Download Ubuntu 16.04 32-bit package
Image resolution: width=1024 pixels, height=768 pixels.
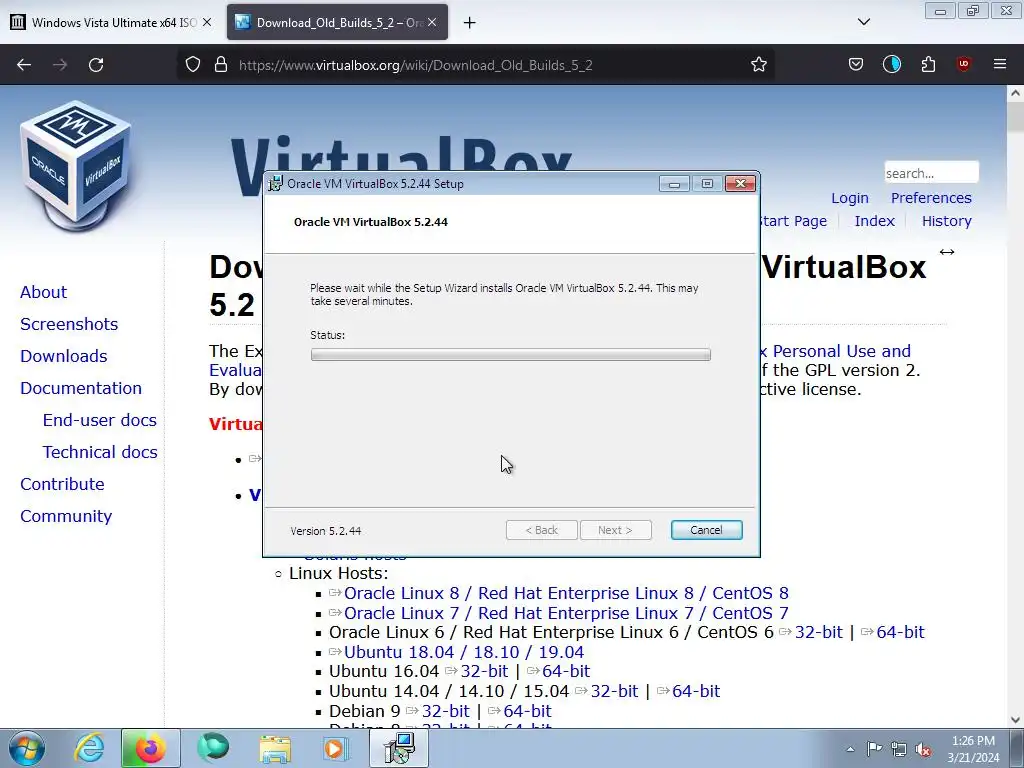click(484, 671)
